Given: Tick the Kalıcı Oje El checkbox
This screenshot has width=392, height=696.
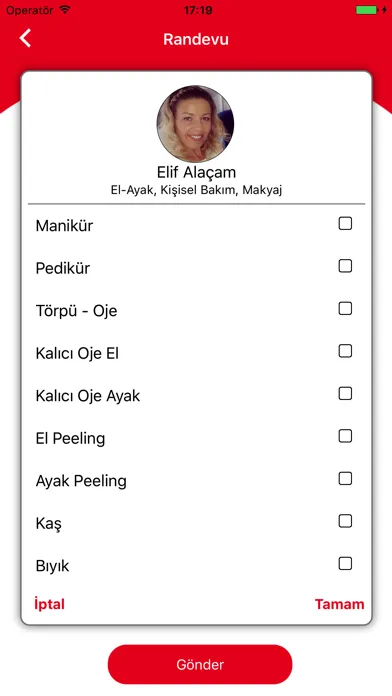Looking at the screenshot, I should click(x=345, y=351).
